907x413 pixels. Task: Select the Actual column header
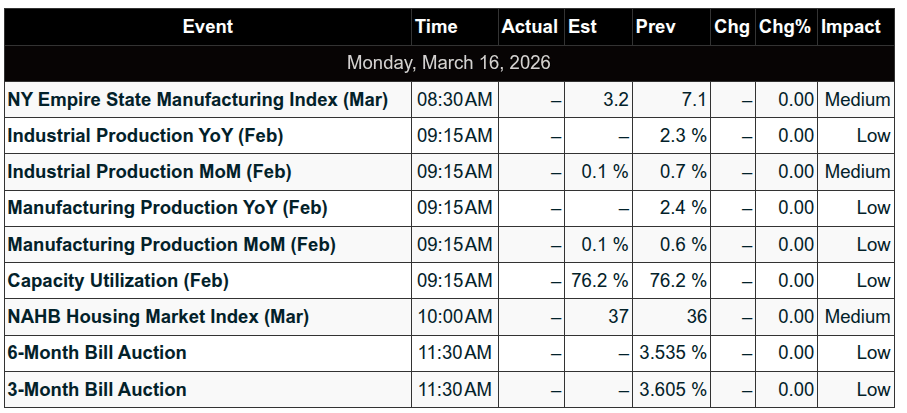point(530,27)
